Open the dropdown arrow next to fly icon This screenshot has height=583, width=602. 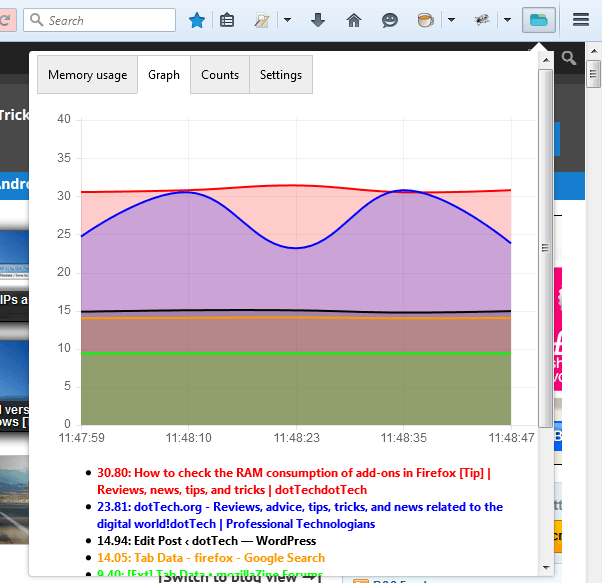click(507, 20)
